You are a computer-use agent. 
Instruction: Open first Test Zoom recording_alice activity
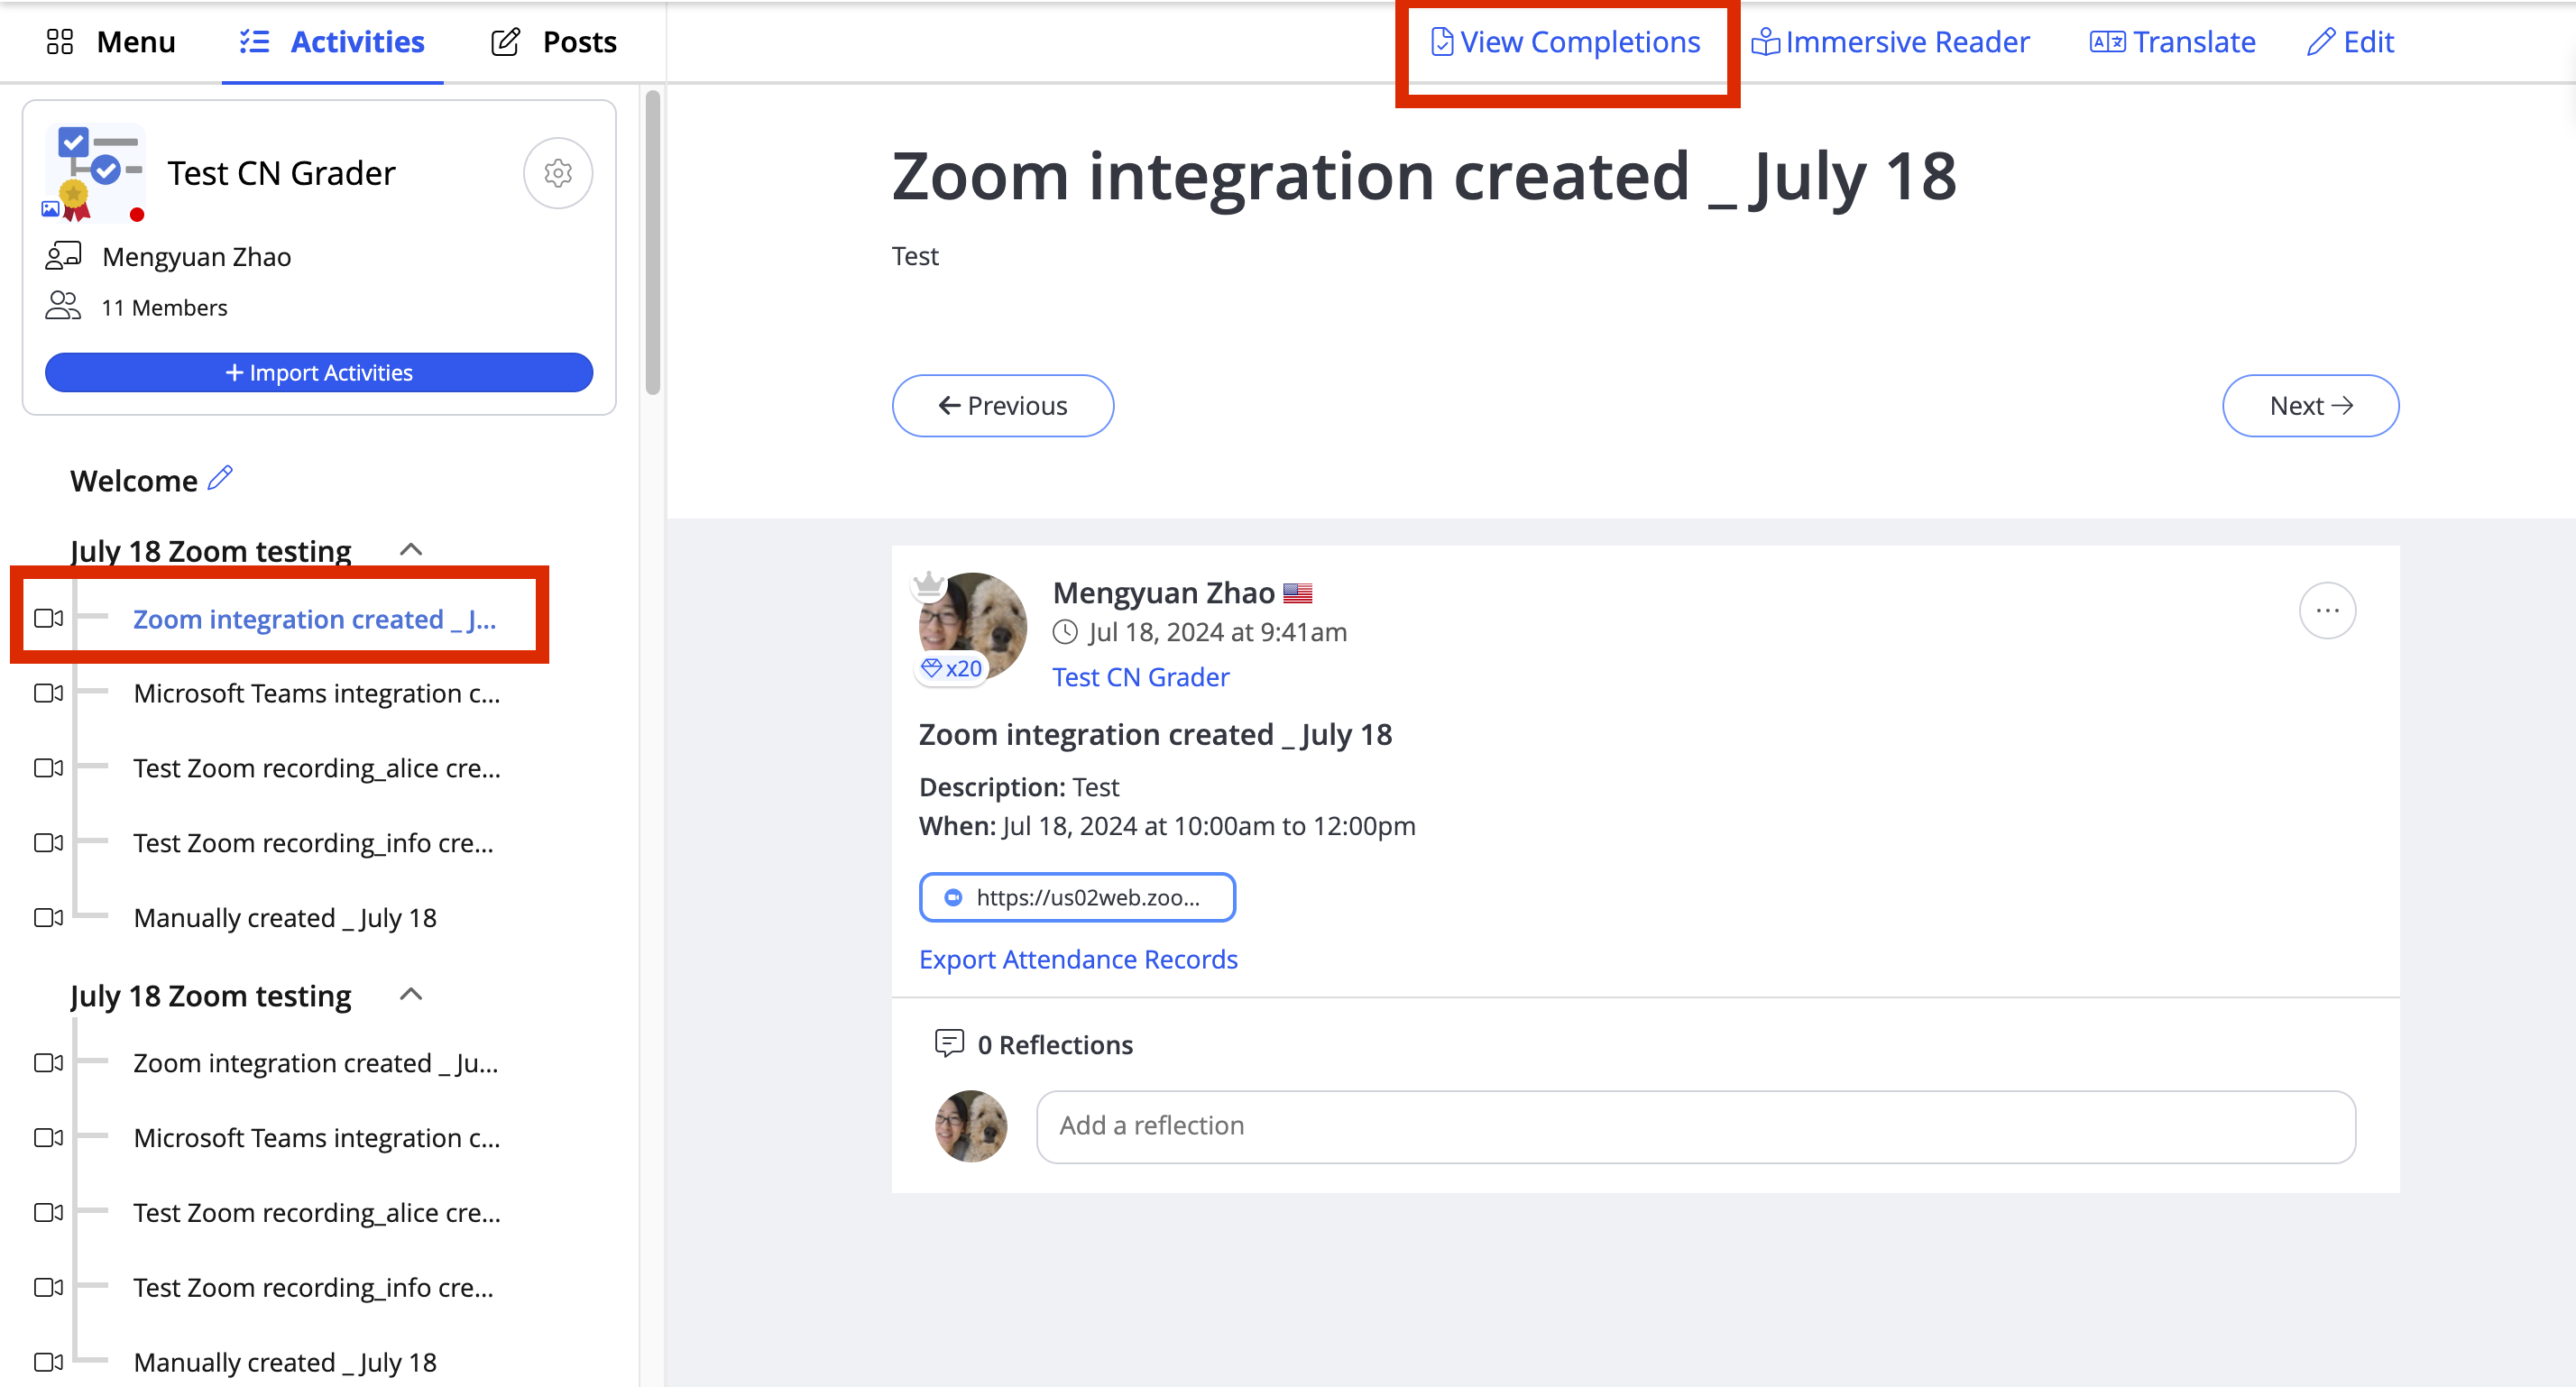click(317, 768)
